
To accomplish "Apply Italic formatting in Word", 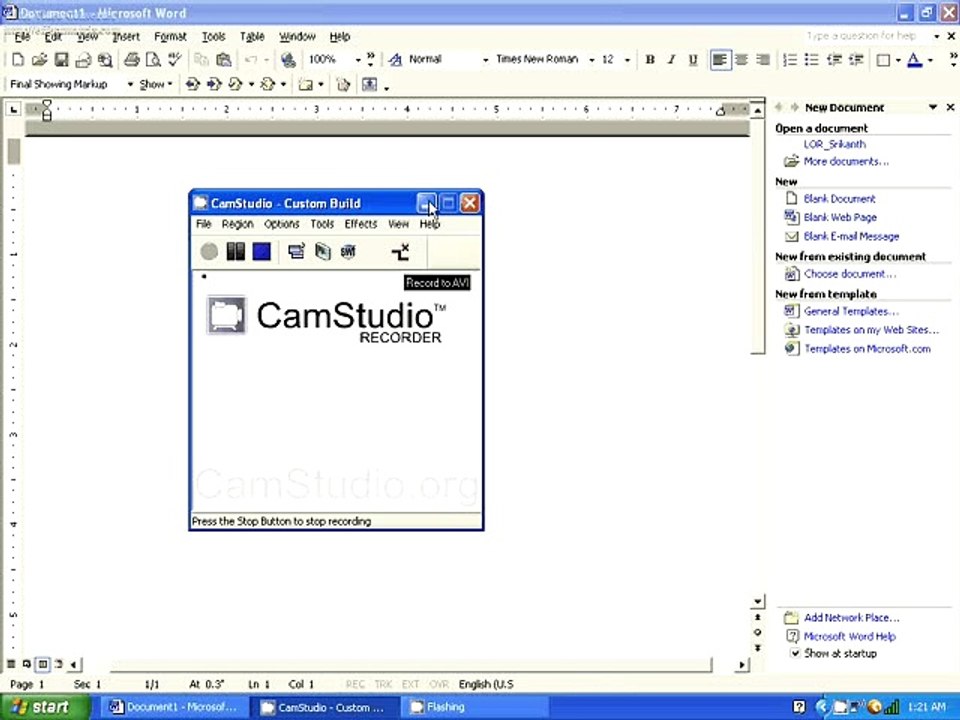I will [672, 59].
